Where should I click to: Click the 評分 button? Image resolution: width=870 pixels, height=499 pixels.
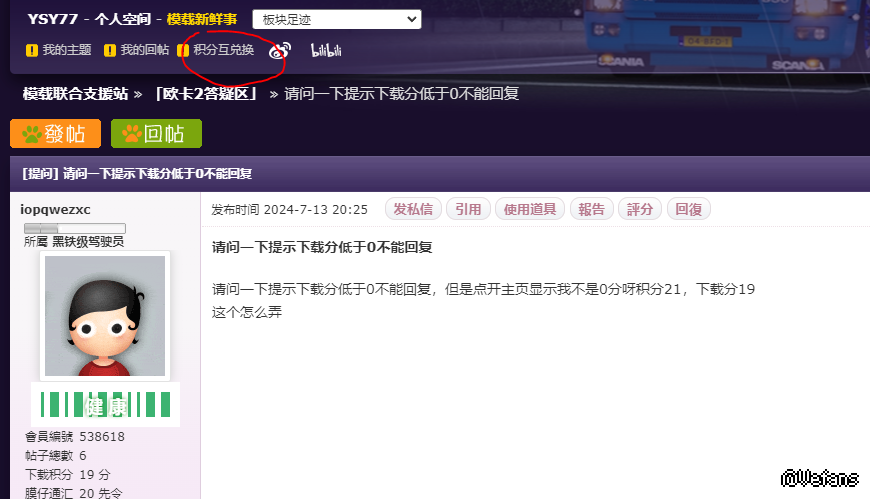(x=640, y=209)
